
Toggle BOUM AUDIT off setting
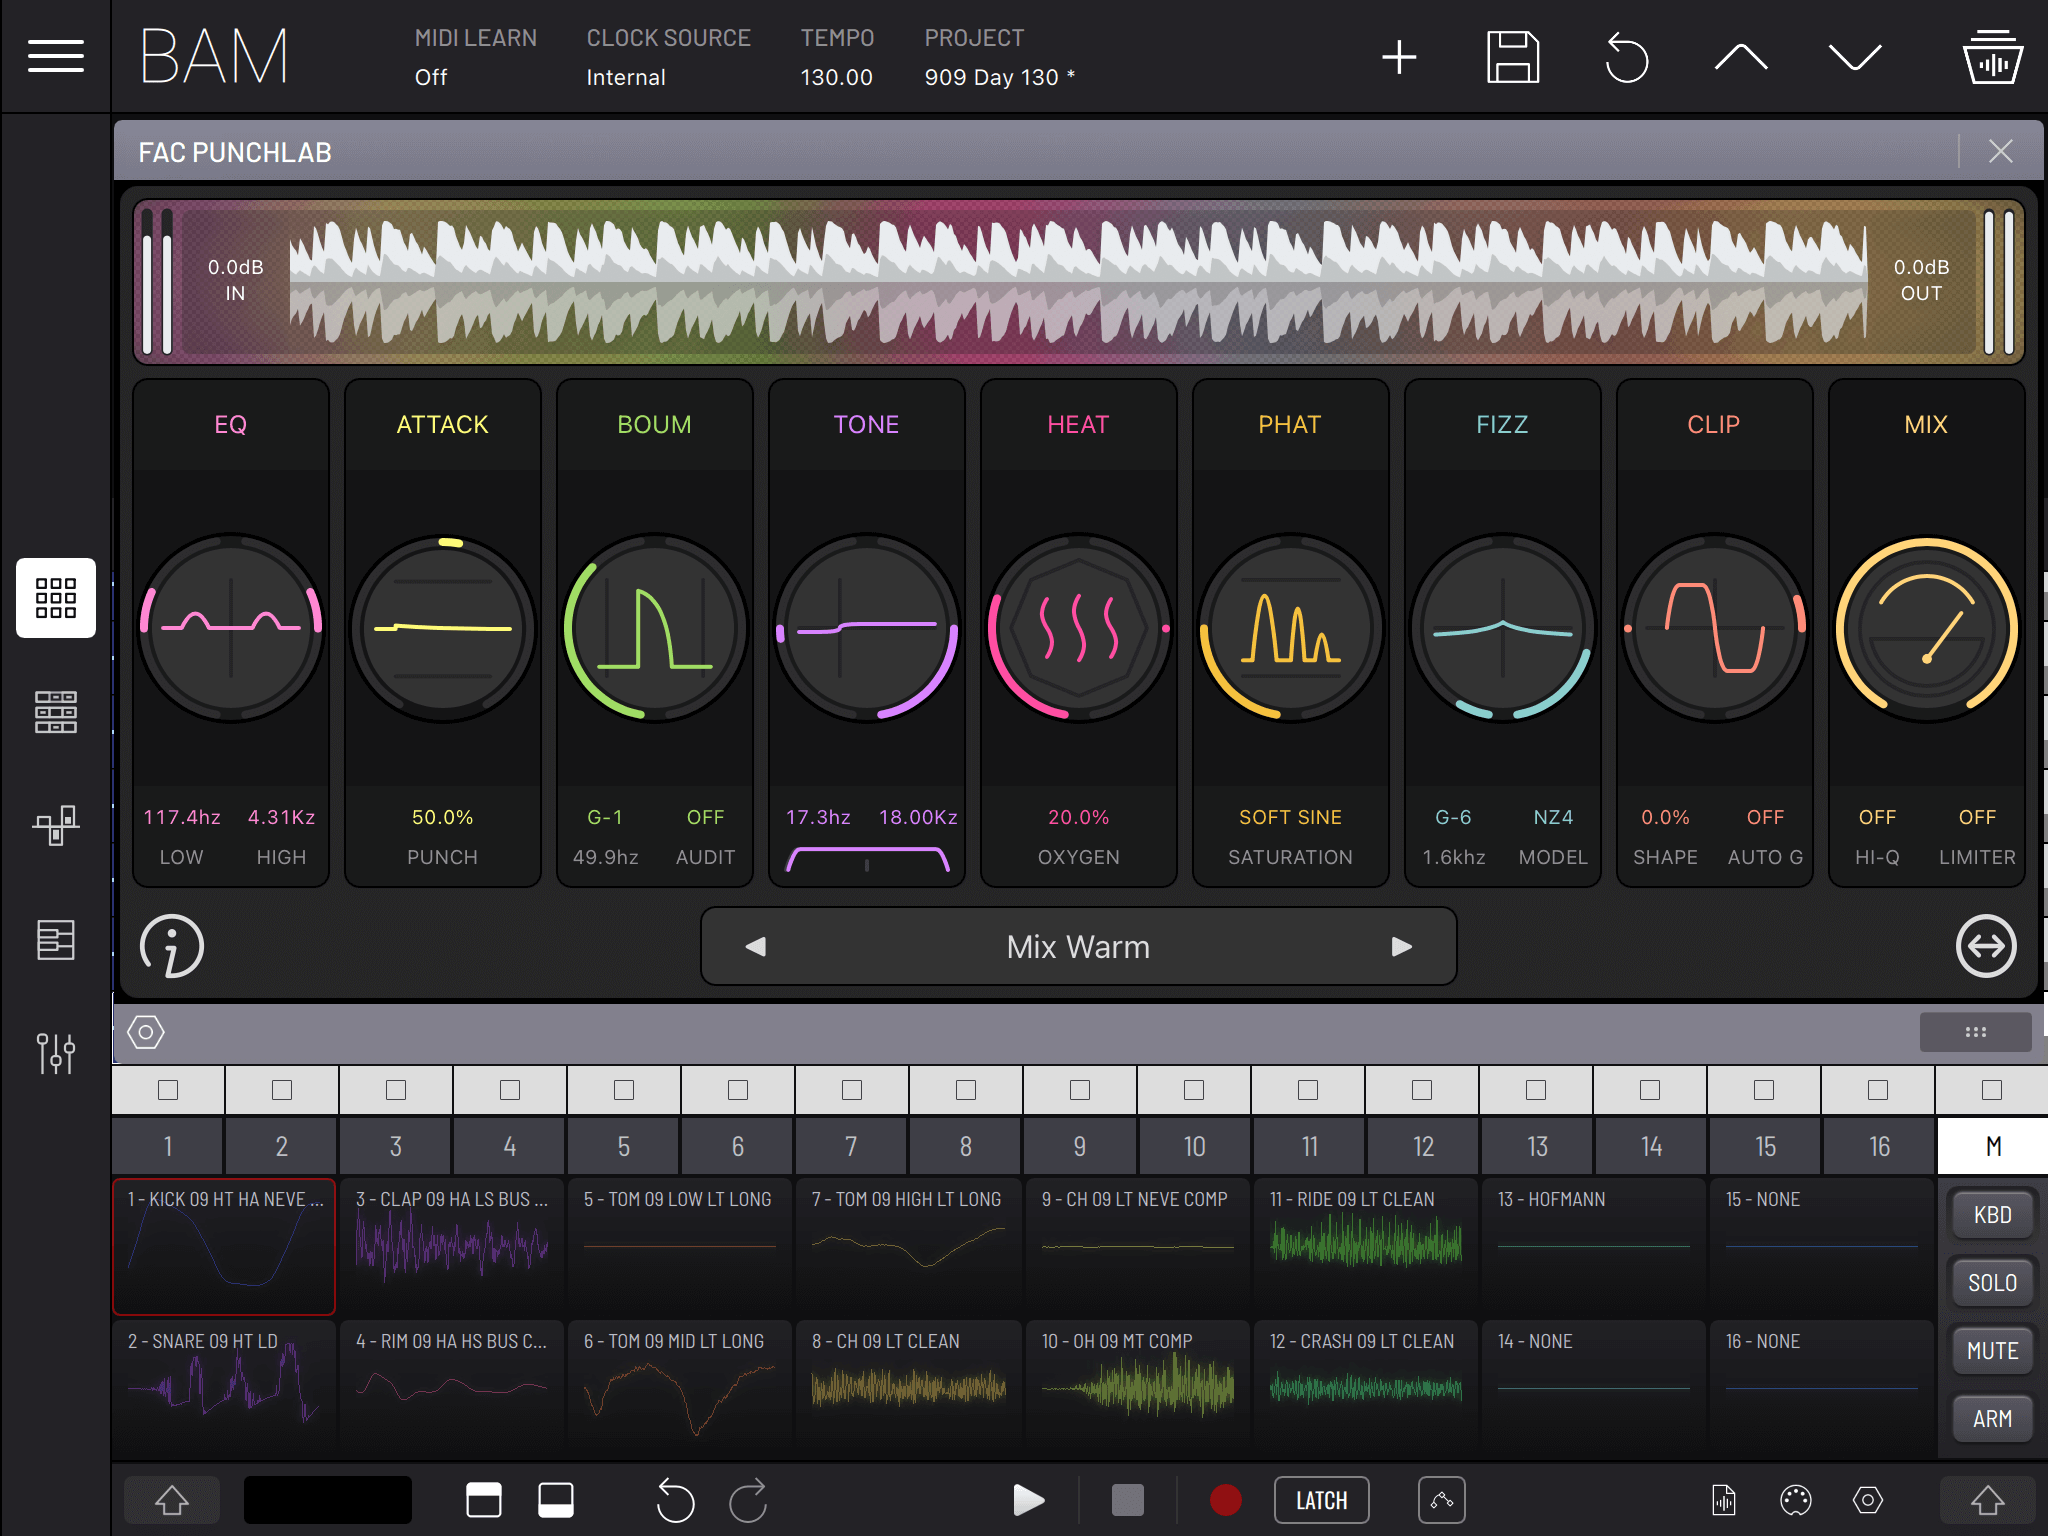click(x=705, y=817)
